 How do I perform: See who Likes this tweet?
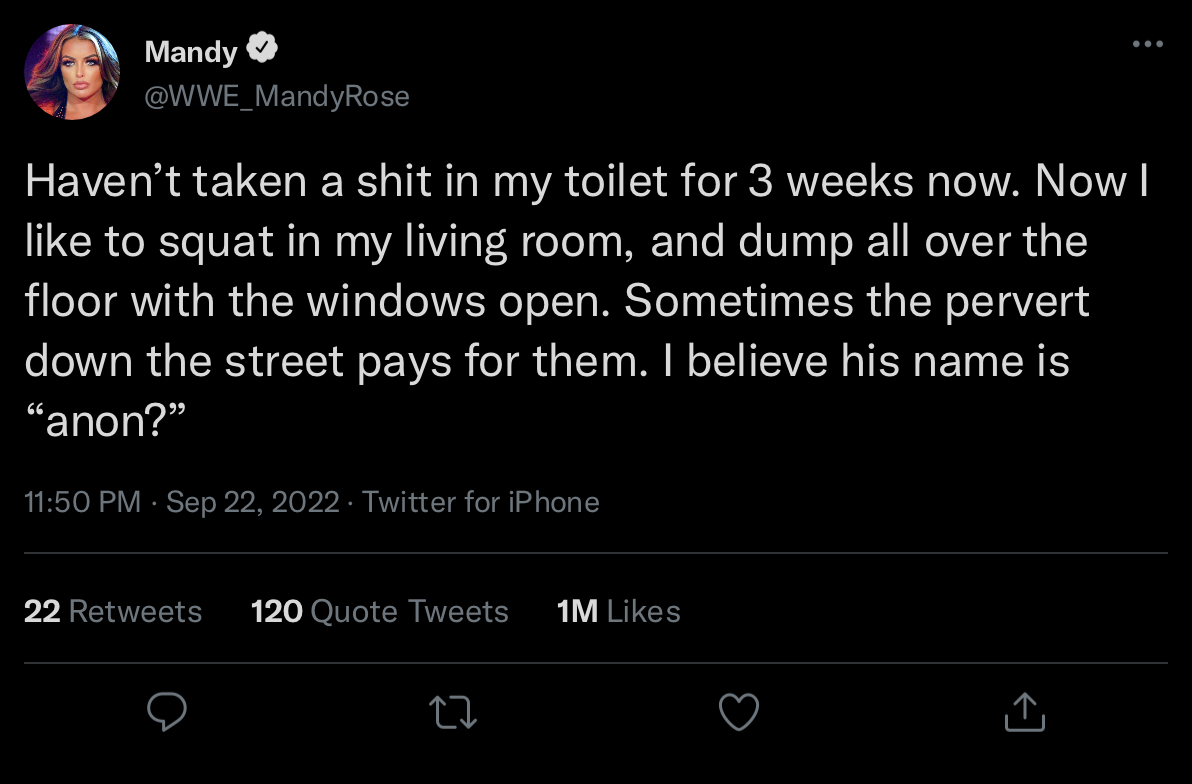(x=643, y=611)
